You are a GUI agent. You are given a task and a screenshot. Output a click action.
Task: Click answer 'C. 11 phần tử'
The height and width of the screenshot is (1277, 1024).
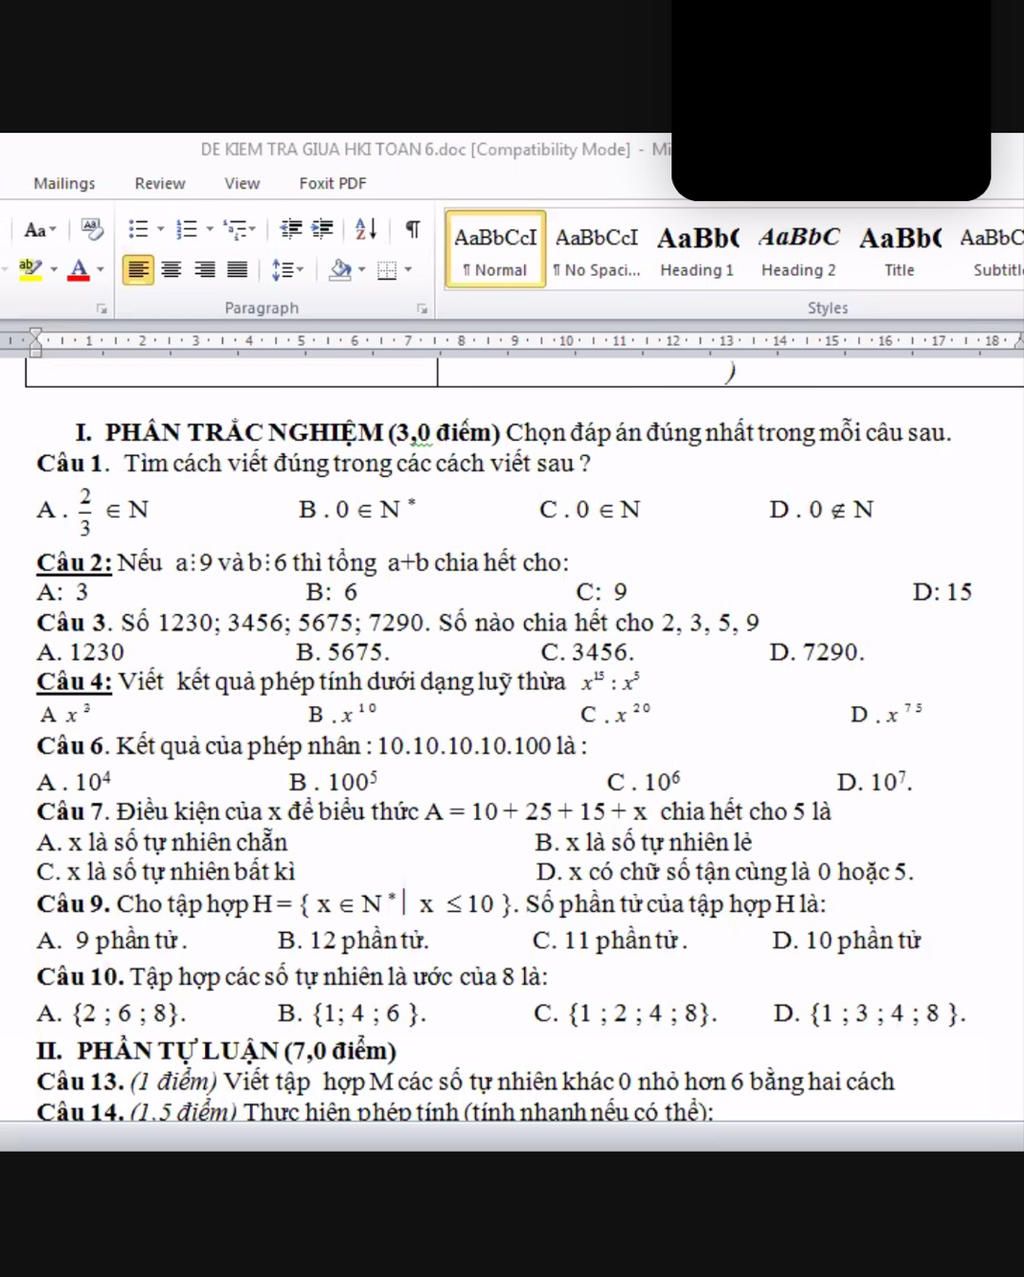(x=610, y=940)
